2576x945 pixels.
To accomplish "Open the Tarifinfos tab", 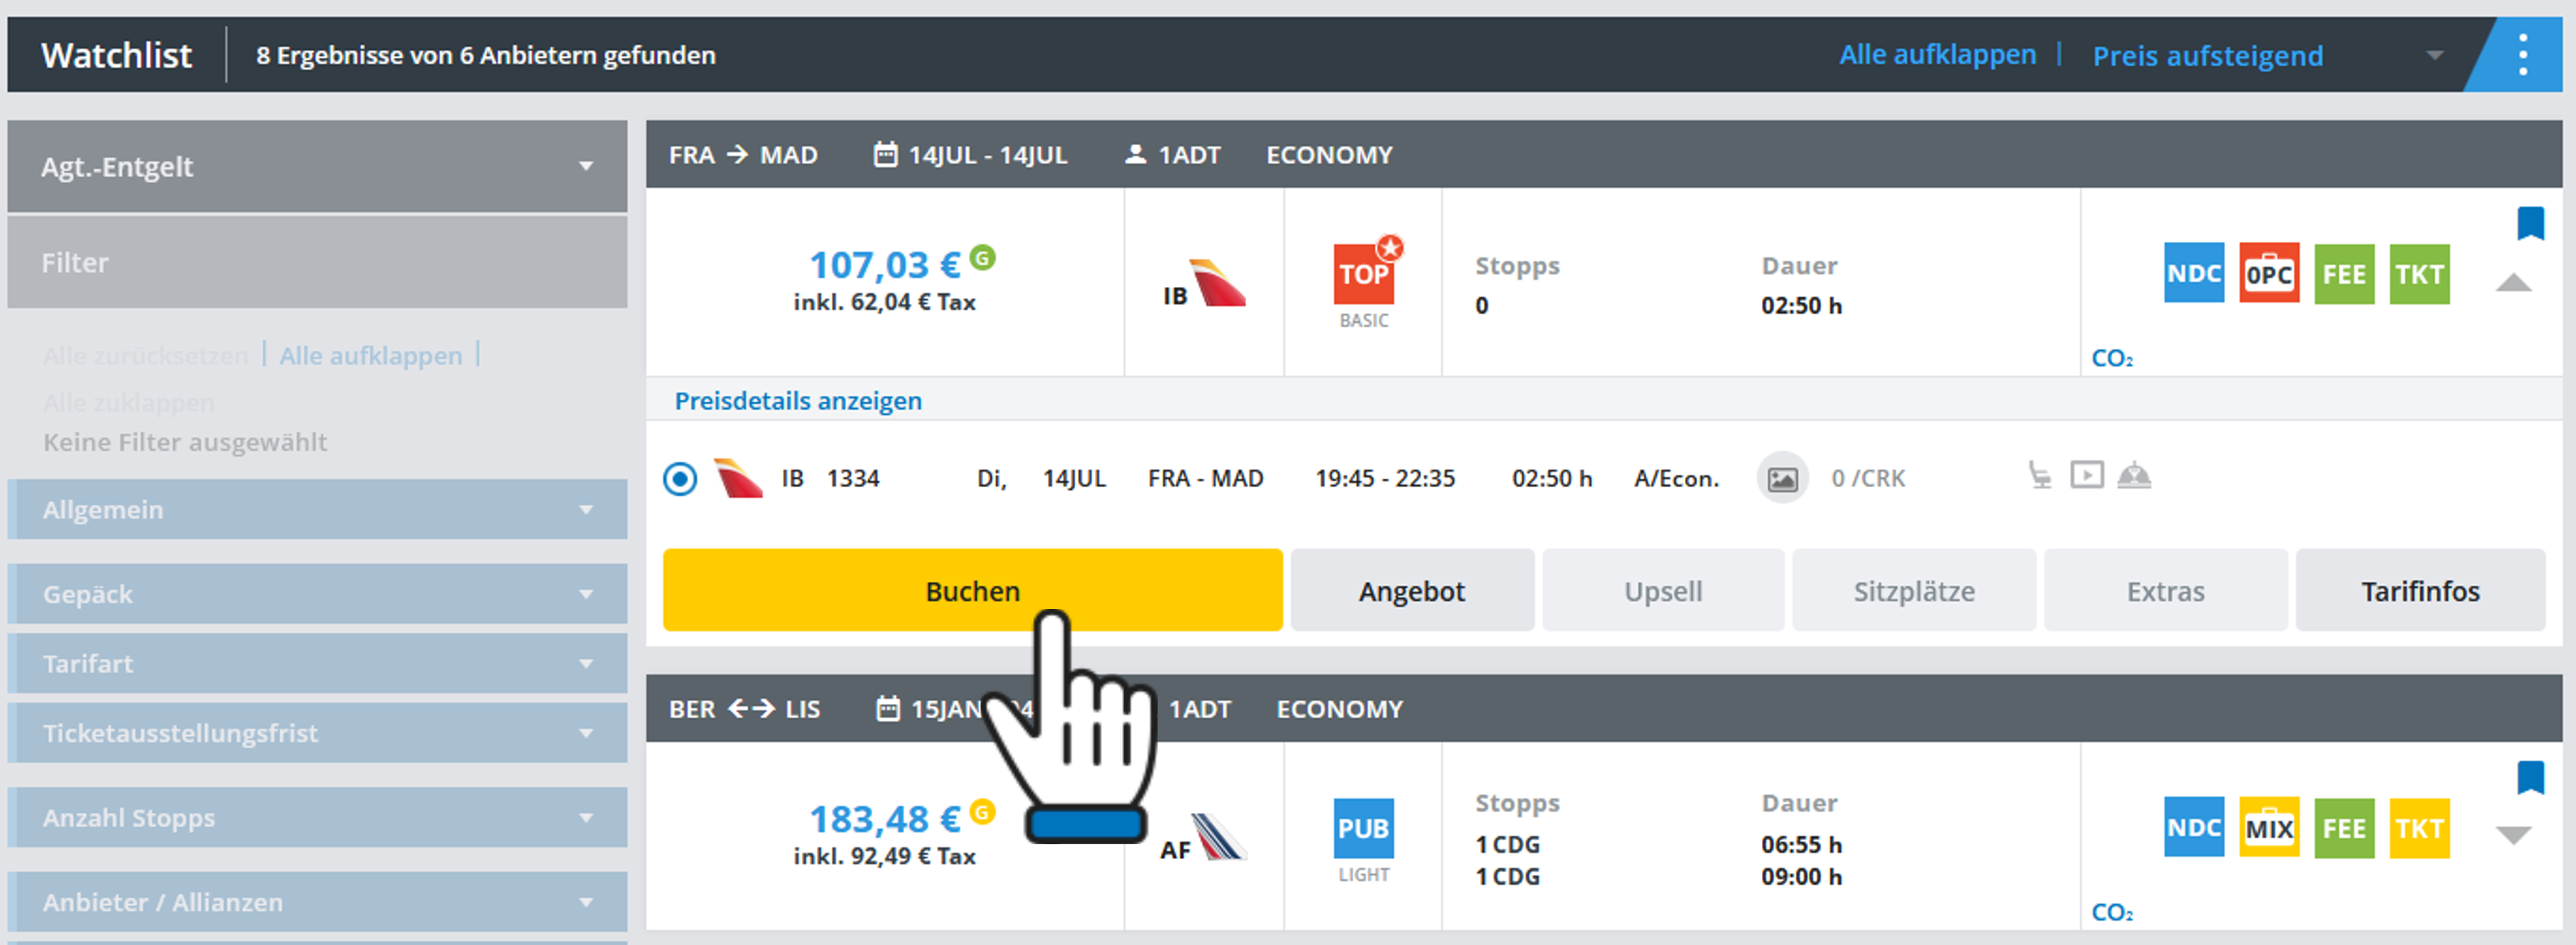I will point(2419,591).
